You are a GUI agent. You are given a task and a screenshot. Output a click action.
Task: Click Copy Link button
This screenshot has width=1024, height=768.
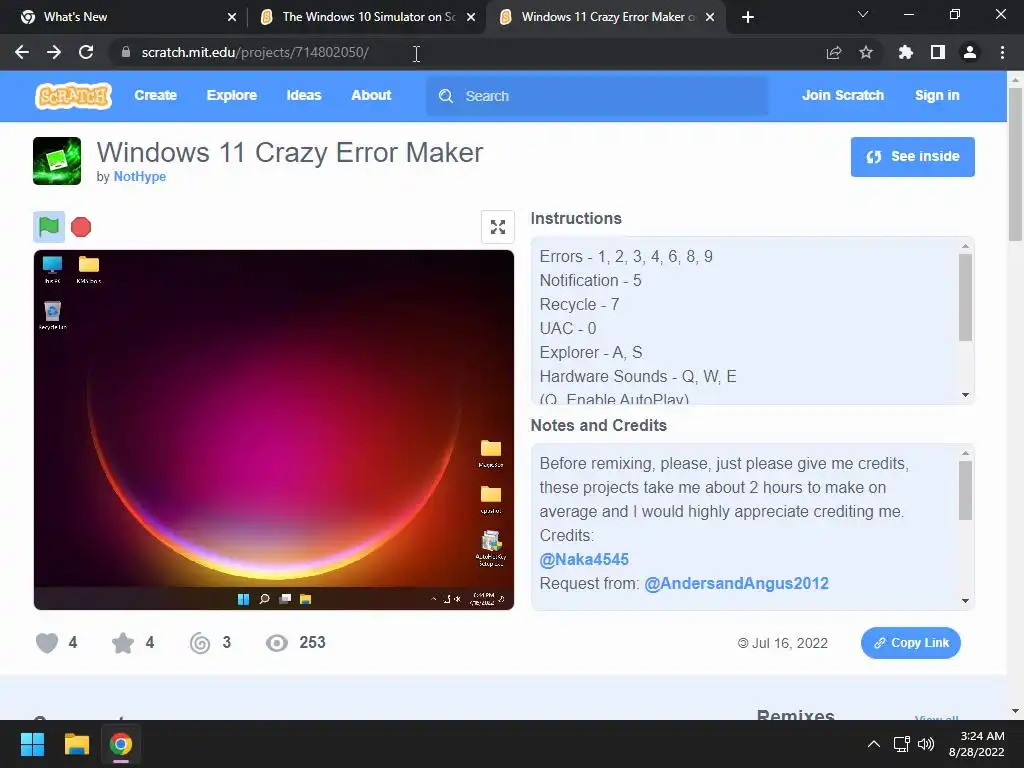tap(910, 643)
